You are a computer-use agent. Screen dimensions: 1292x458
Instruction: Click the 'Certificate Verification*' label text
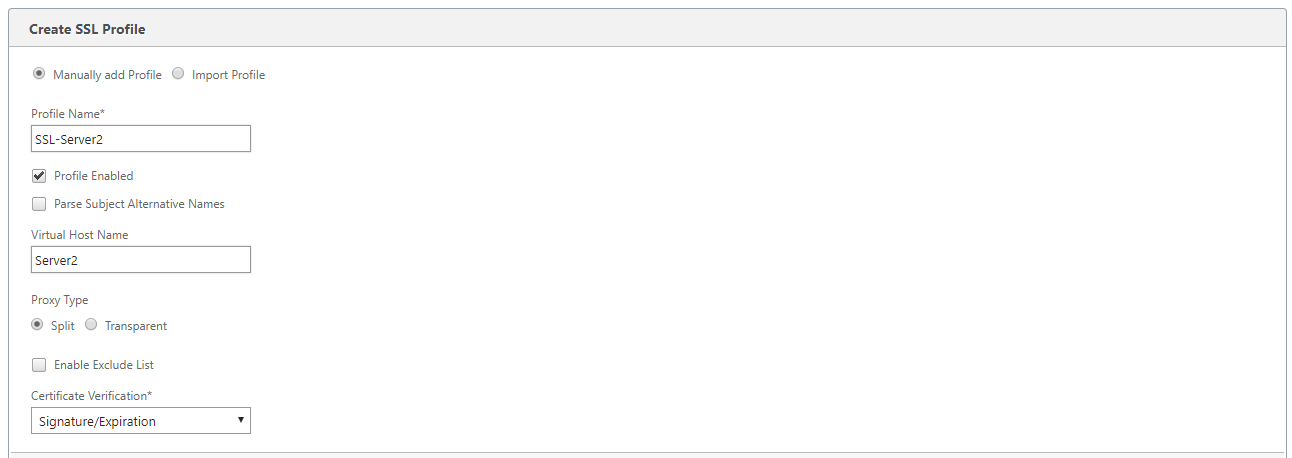tap(92, 395)
